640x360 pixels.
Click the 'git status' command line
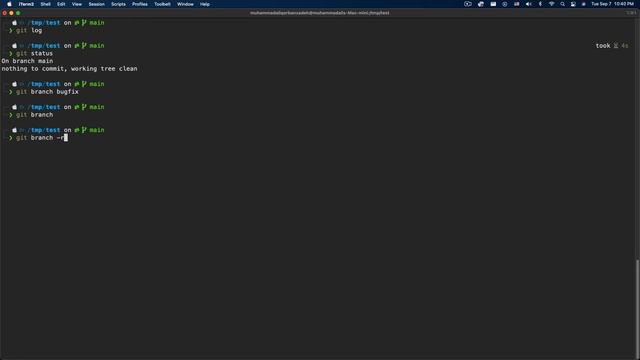click(x=34, y=53)
